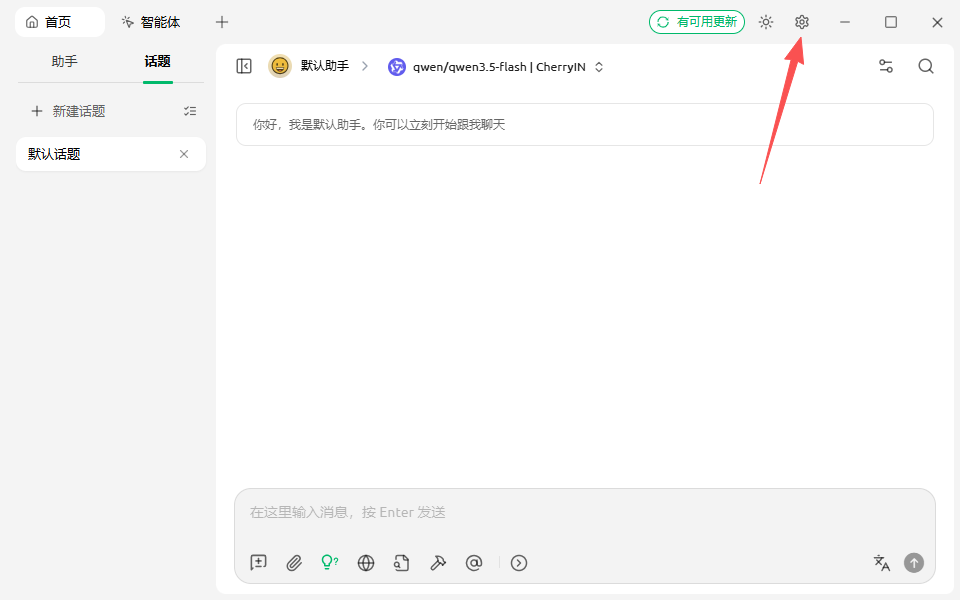This screenshot has height=600, width=960.
Task: Expand more input options with the circle arrow
Action: coord(519,563)
